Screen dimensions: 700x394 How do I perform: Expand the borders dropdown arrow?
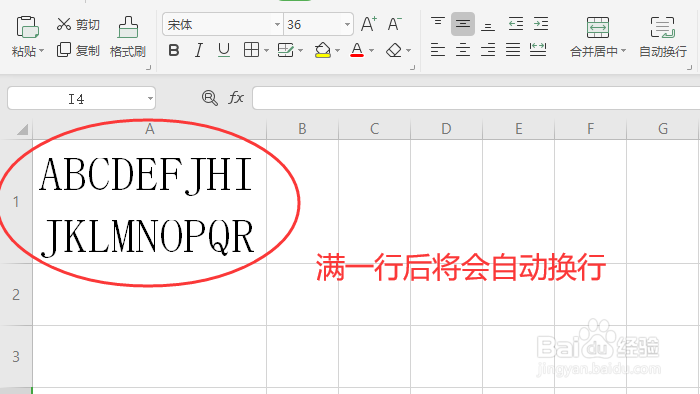[267, 51]
